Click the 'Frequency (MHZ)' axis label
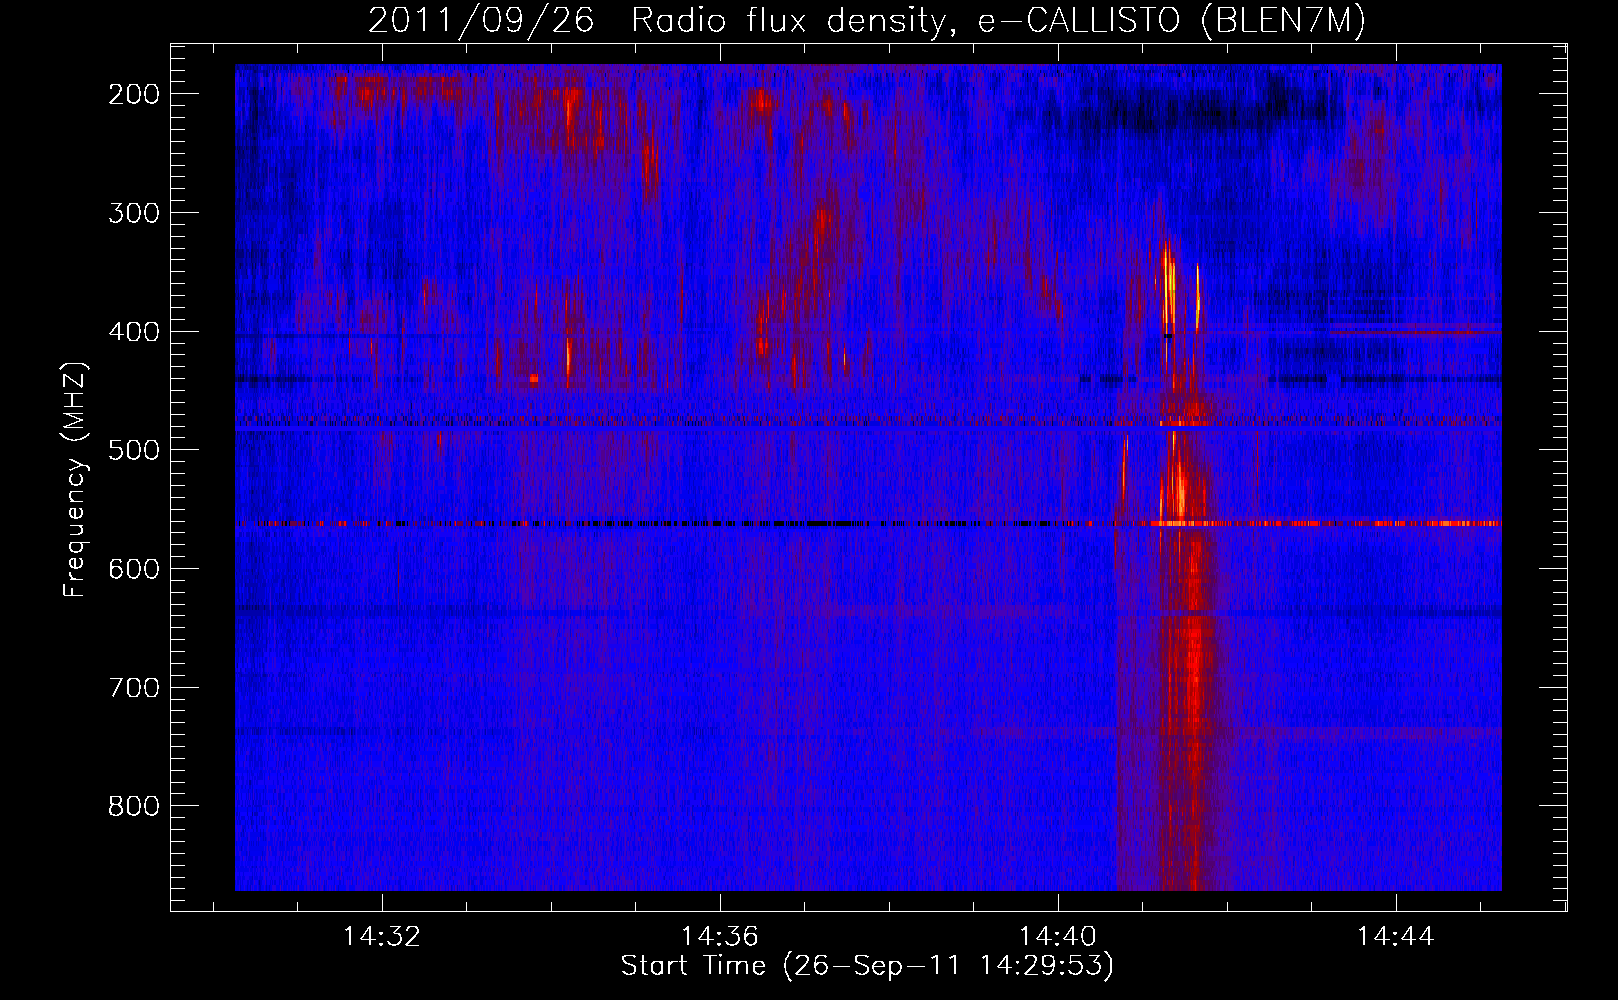Image resolution: width=1618 pixels, height=1000 pixels. coord(75,479)
